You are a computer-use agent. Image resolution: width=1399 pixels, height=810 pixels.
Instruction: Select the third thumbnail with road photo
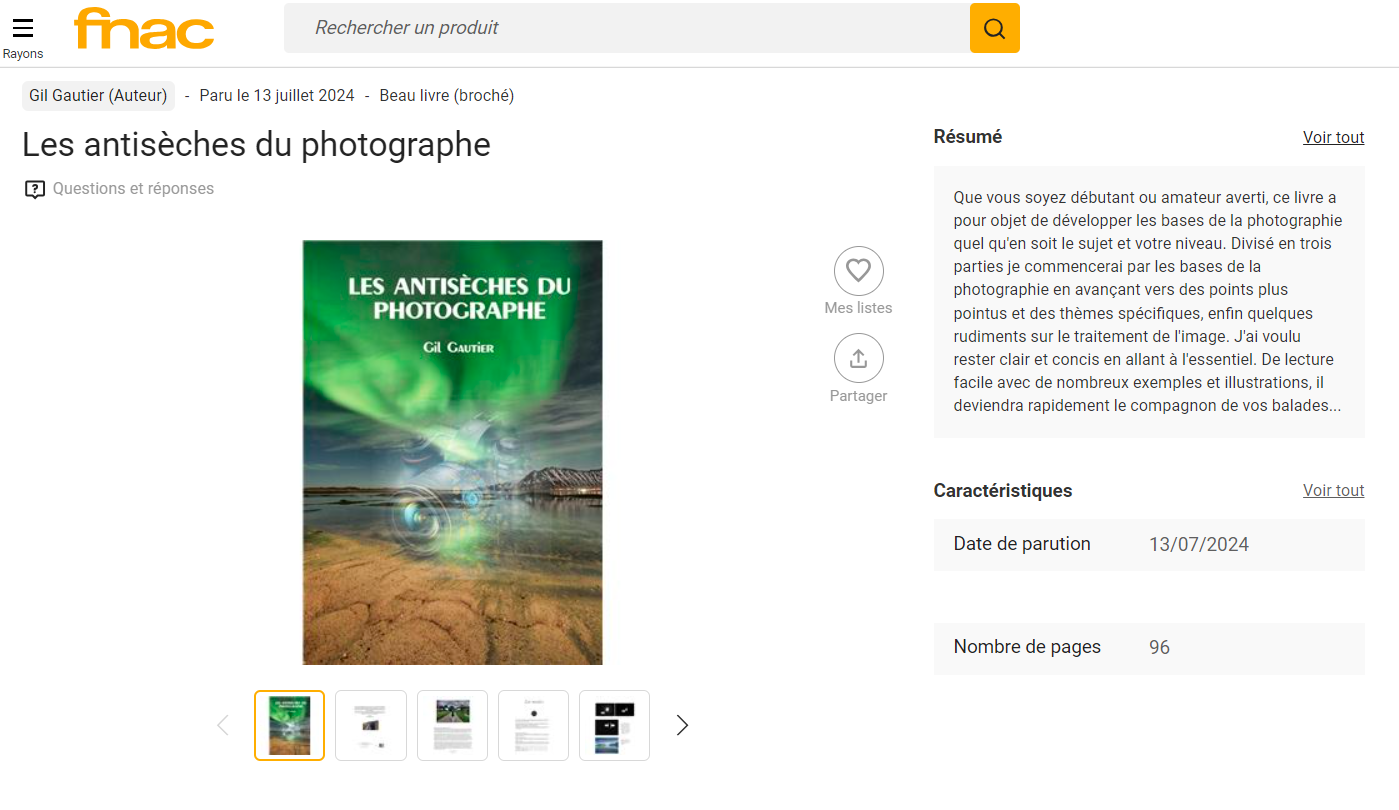452,725
